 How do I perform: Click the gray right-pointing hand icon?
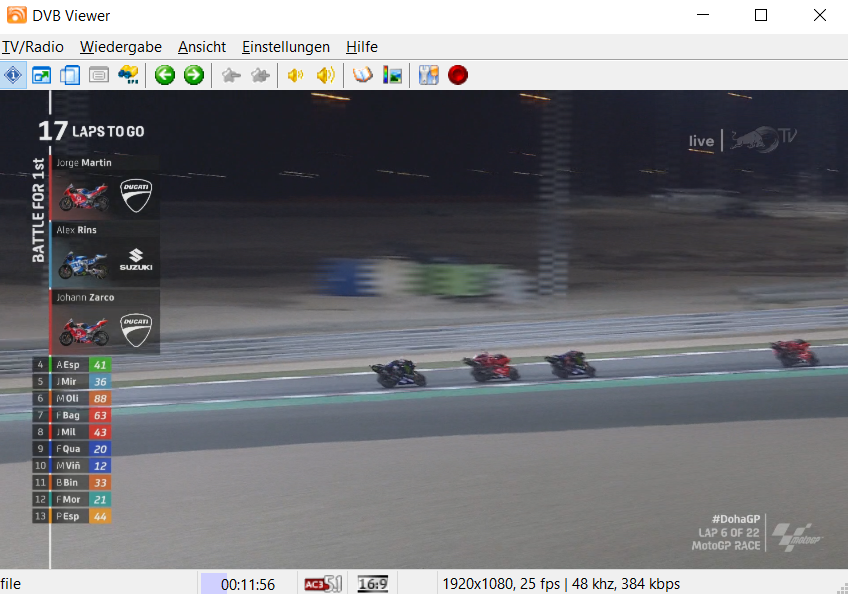tap(260, 75)
